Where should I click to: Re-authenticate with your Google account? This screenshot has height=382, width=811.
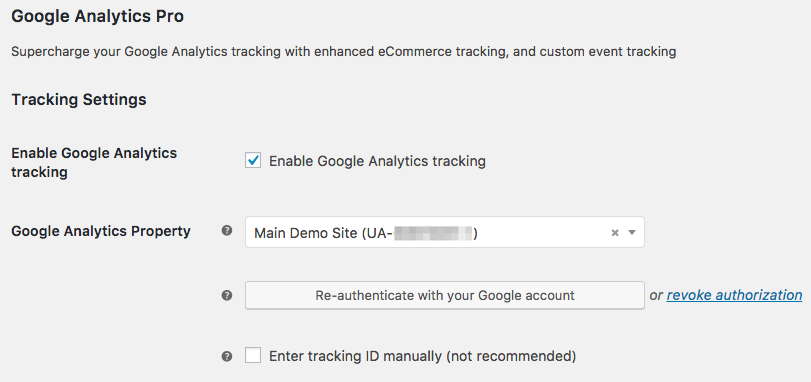pos(445,295)
